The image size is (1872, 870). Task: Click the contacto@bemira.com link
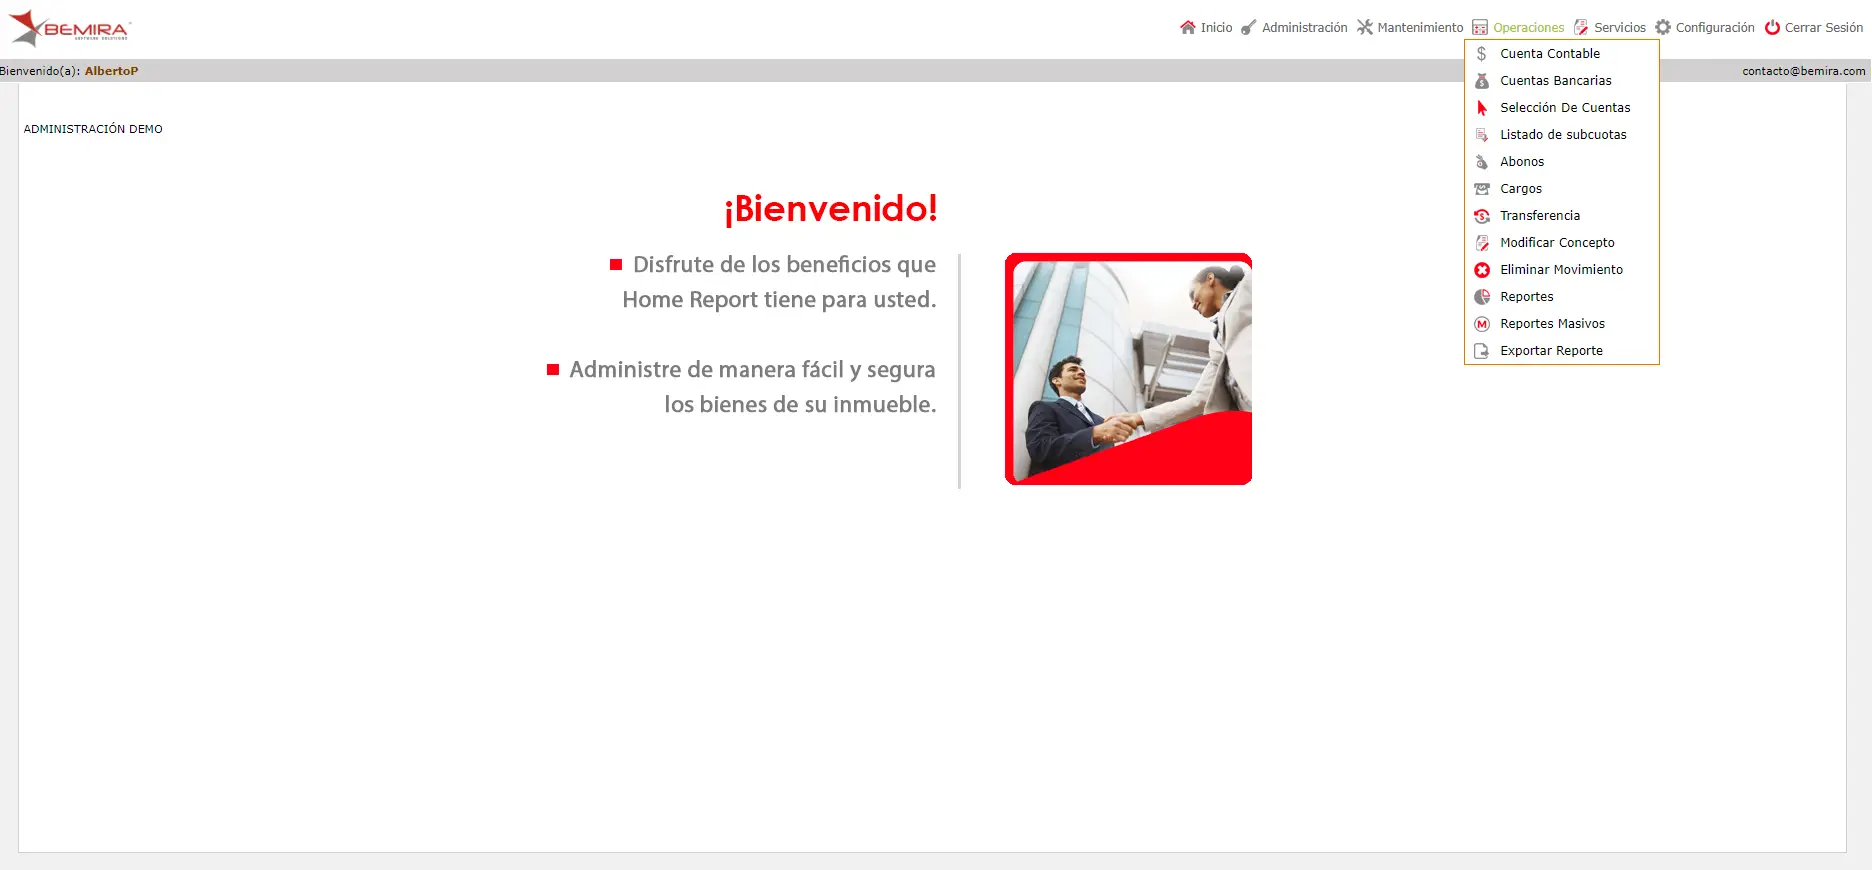tap(1803, 71)
